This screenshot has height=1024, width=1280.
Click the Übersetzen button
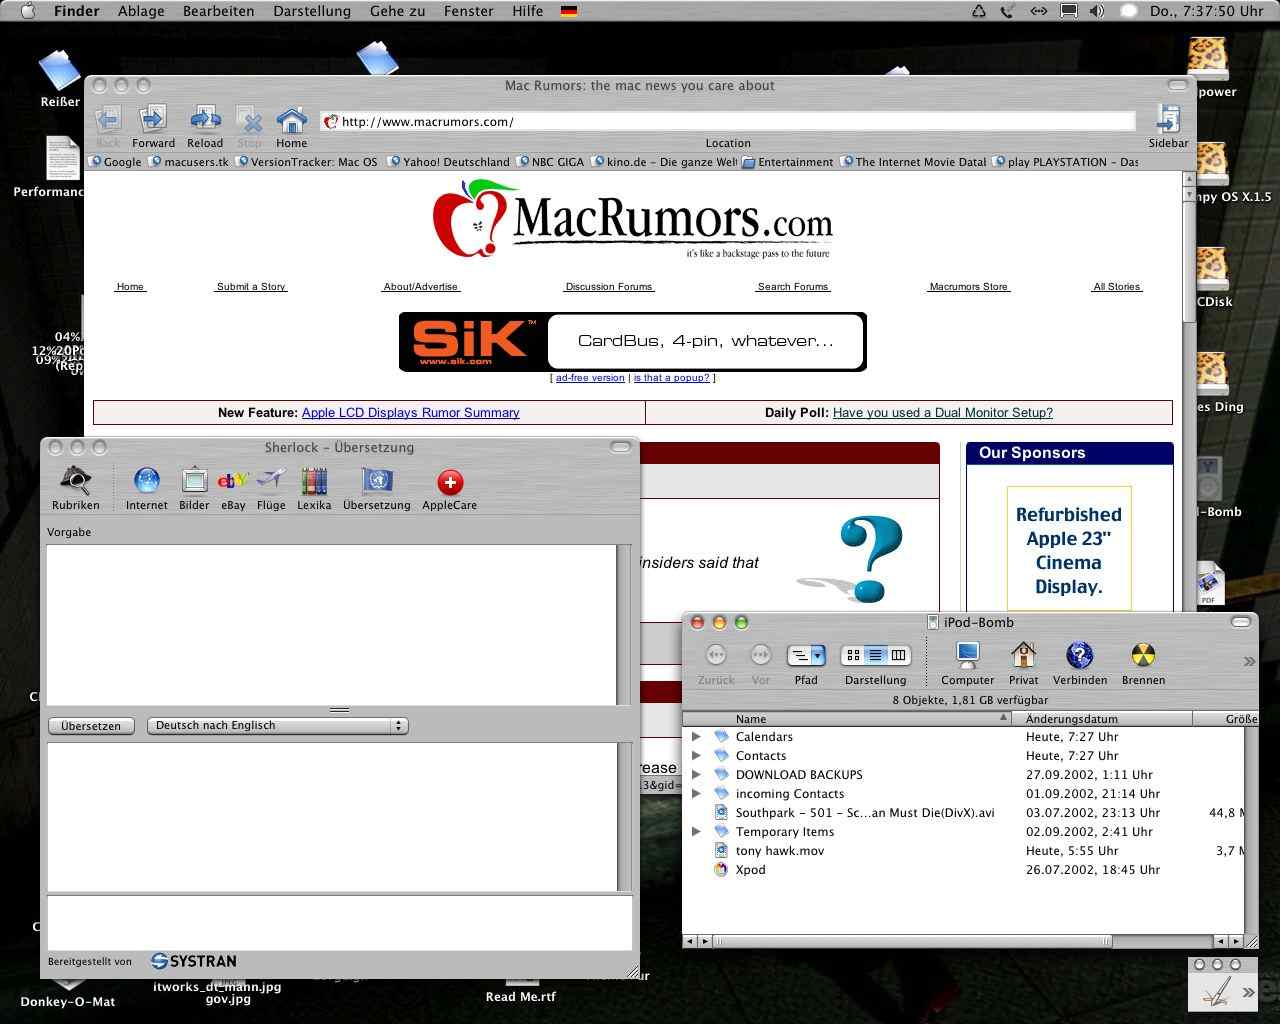(91, 726)
